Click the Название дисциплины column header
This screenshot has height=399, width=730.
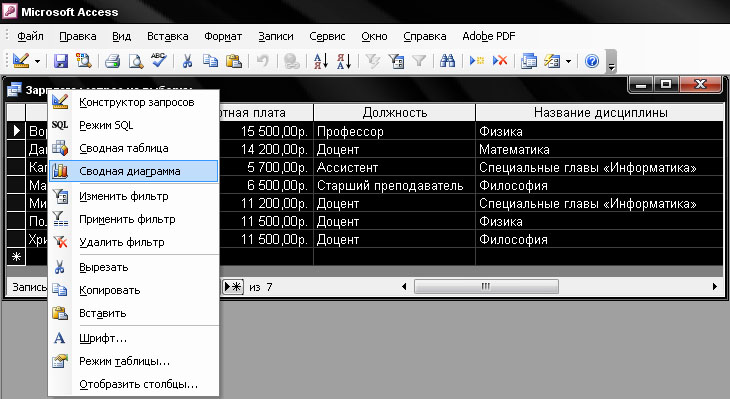coord(600,113)
